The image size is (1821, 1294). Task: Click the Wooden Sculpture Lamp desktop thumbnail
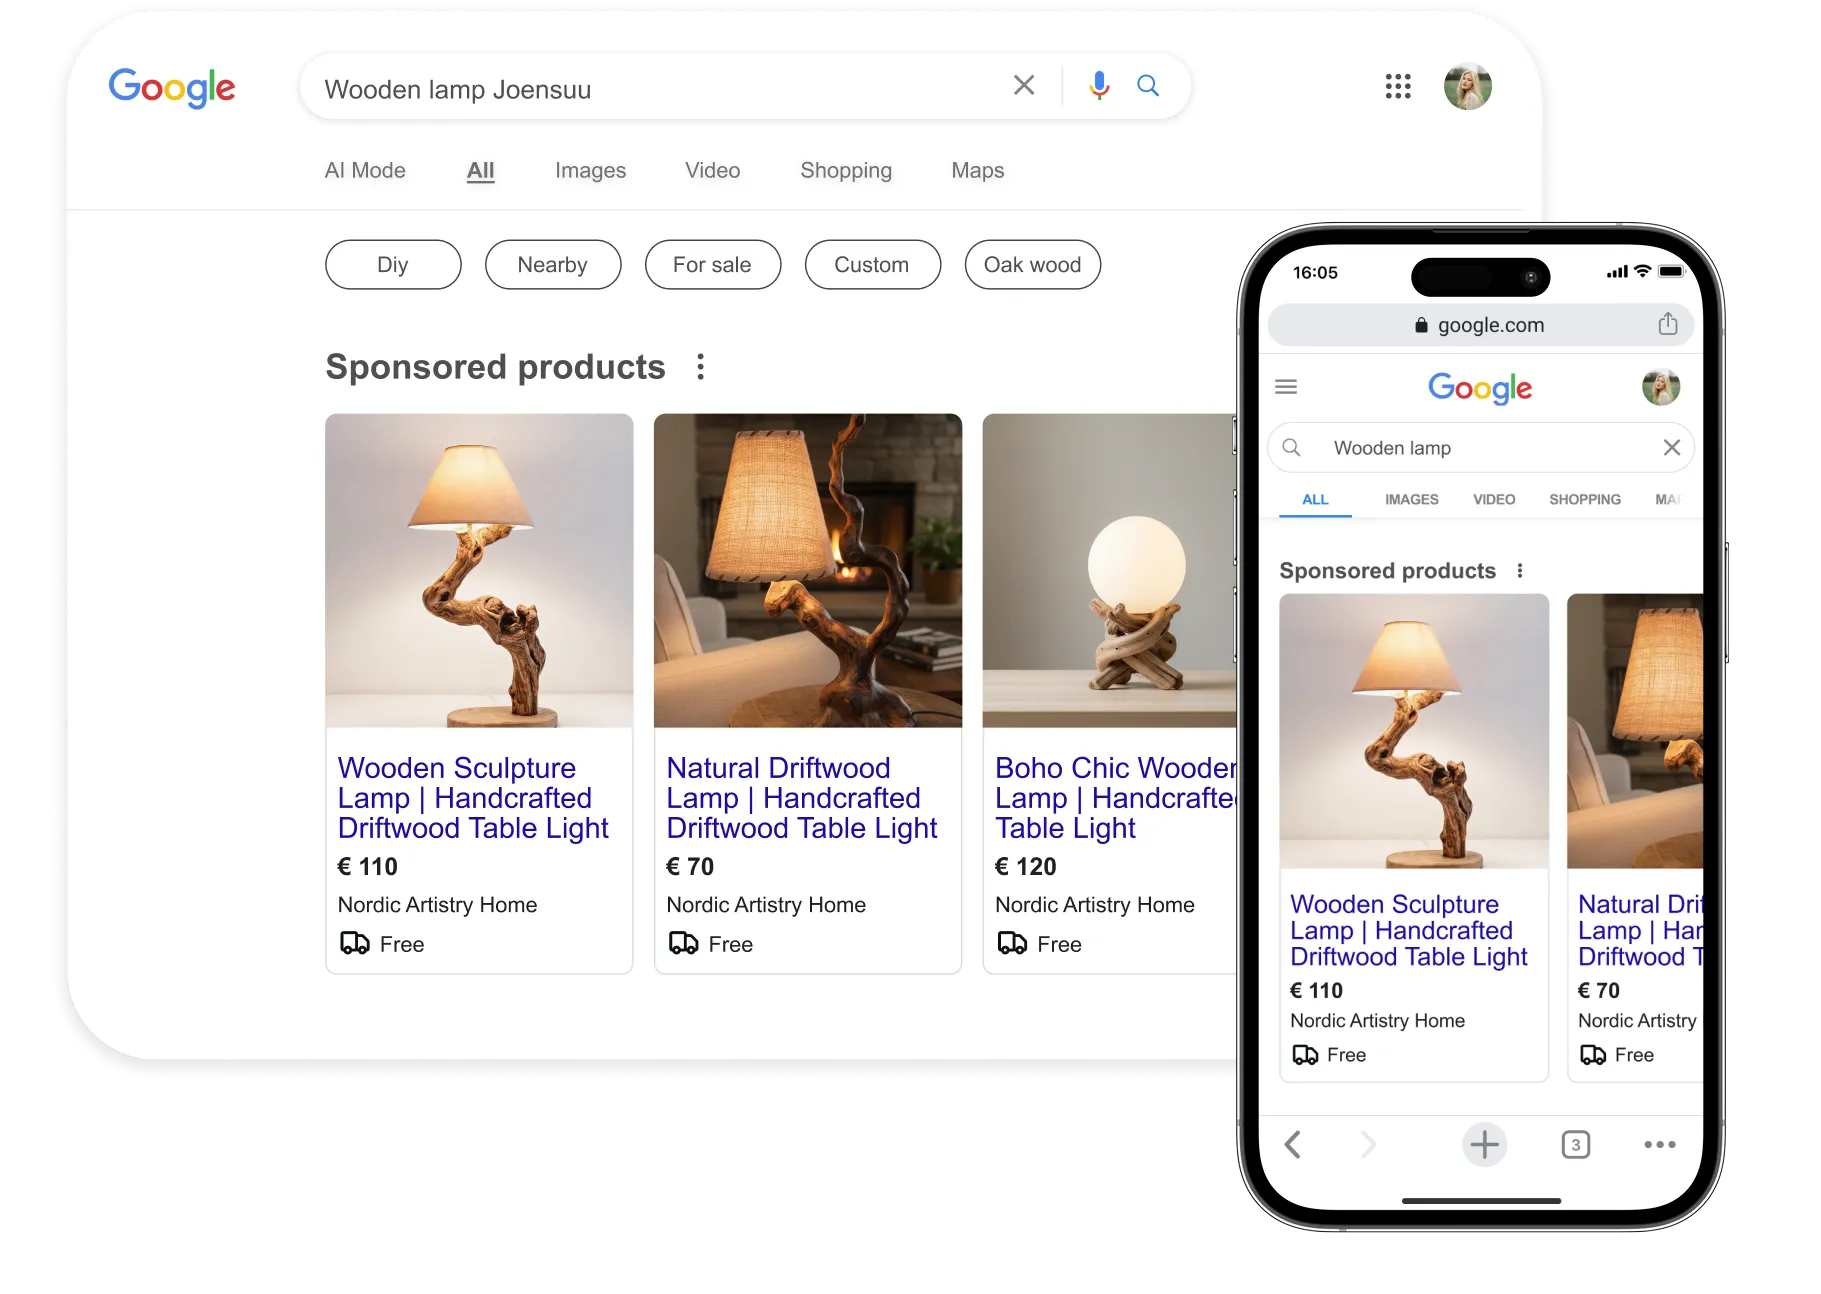pos(479,570)
